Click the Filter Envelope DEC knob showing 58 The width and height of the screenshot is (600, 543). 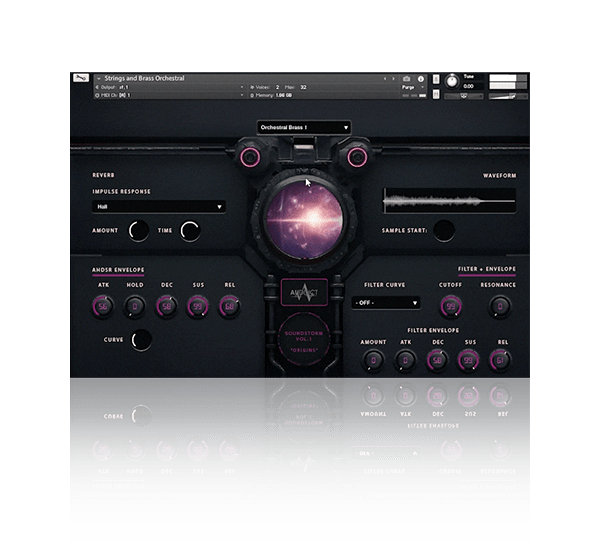point(437,360)
